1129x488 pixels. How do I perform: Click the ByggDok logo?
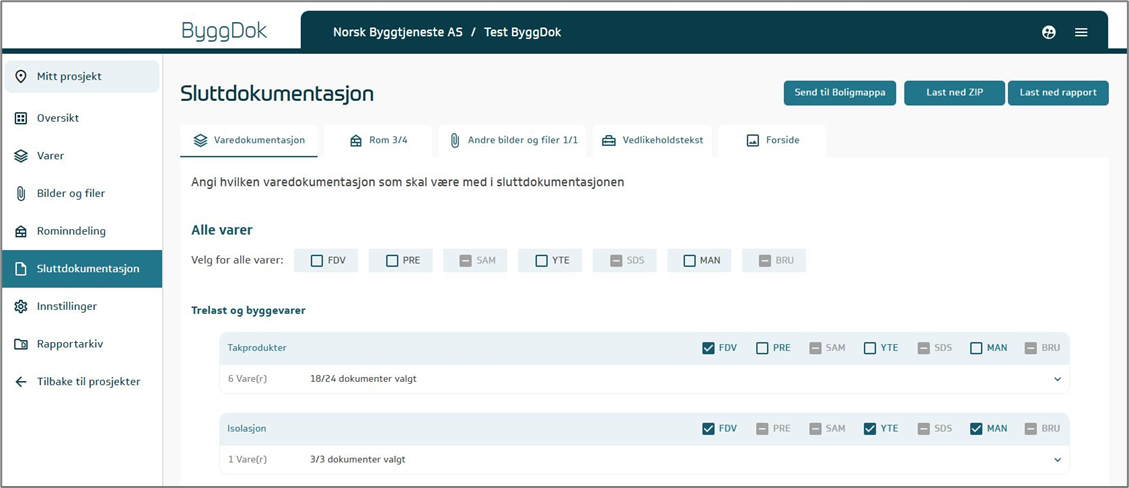(224, 31)
